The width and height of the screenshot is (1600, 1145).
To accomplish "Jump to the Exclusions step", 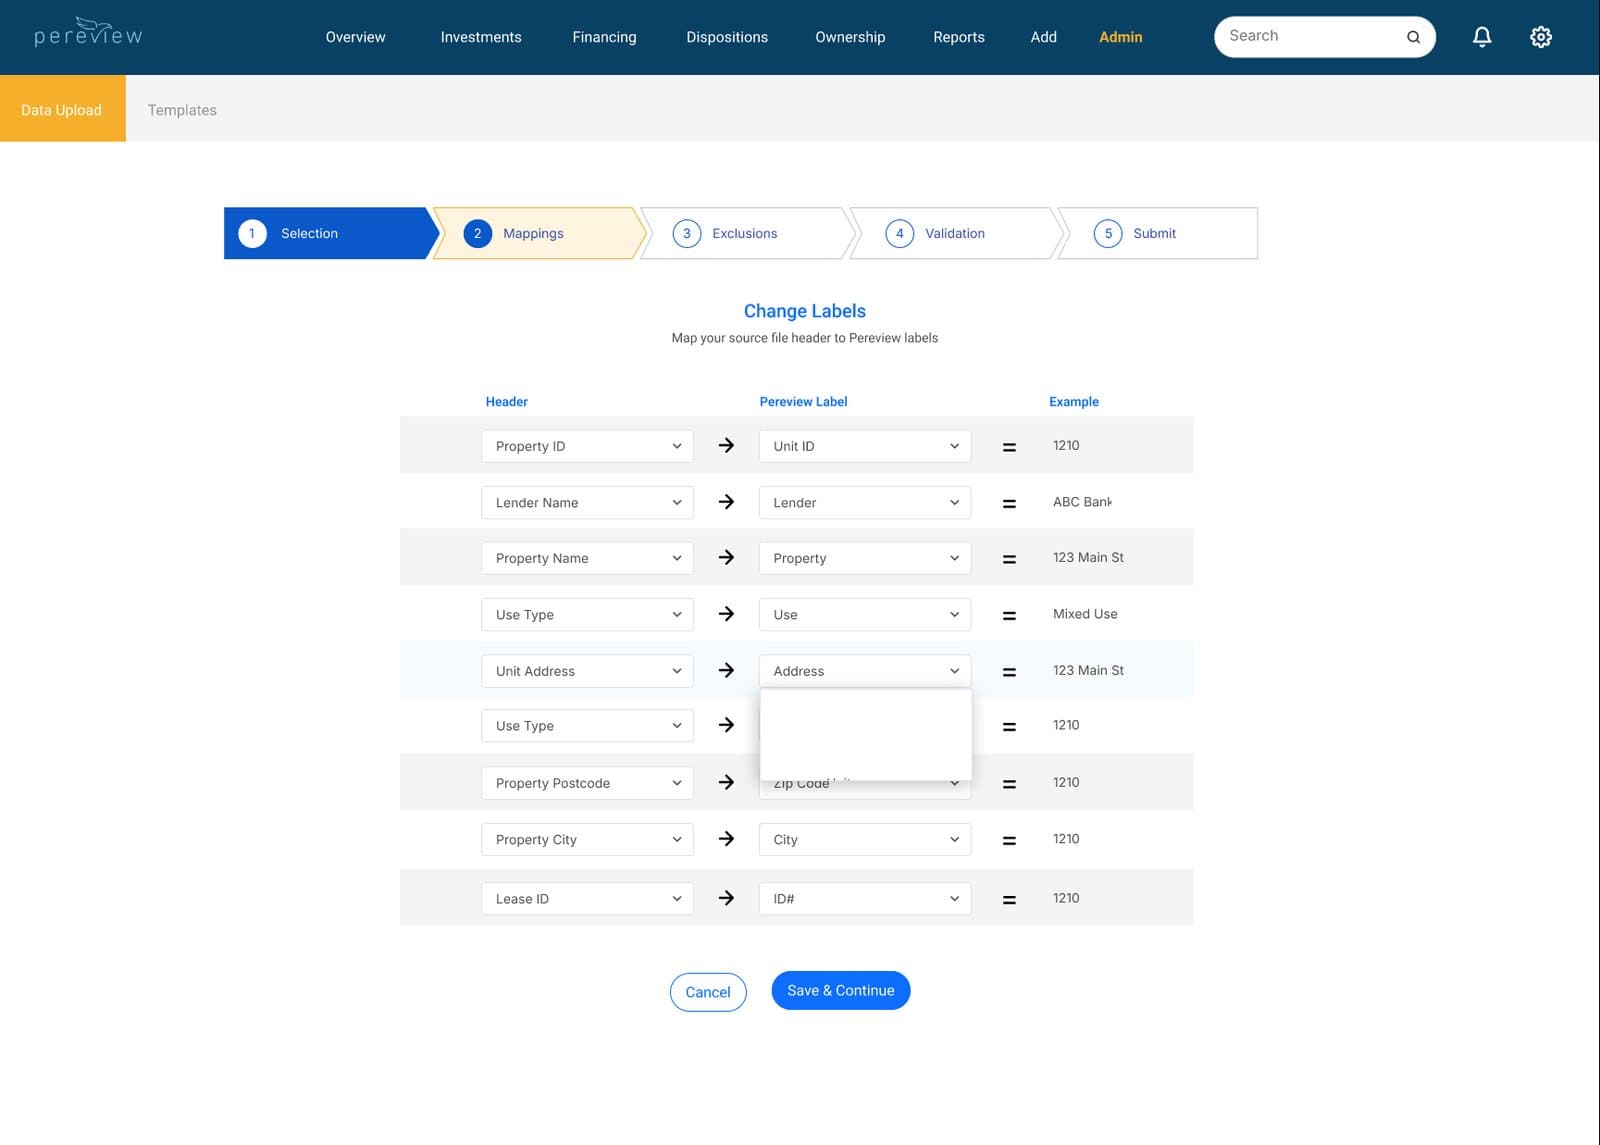I will click(748, 233).
